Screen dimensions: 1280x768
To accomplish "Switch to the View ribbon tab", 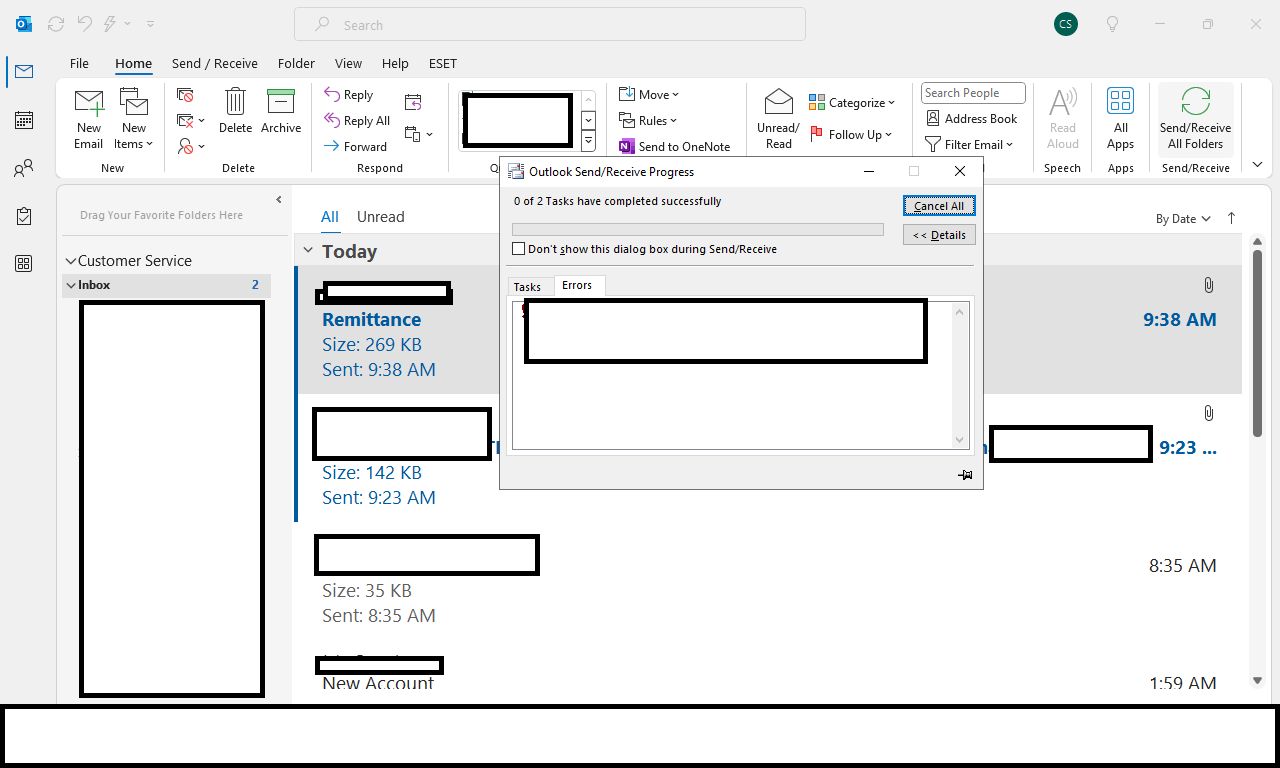I will (348, 63).
